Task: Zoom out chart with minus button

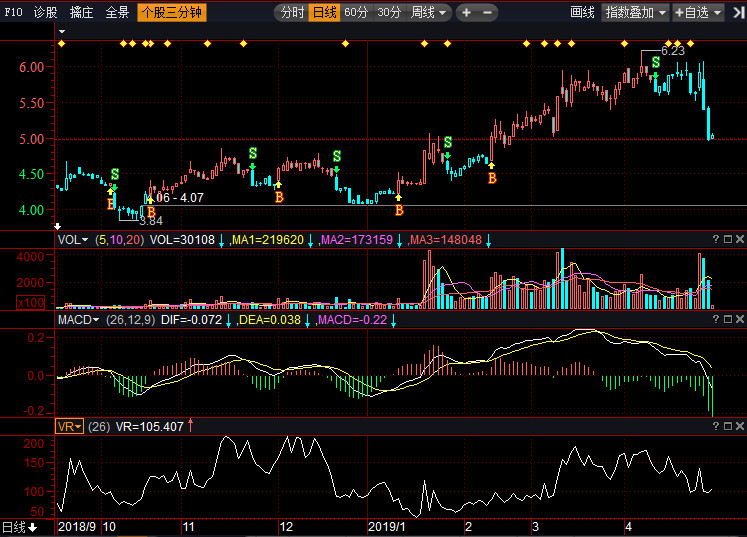Action: [487, 12]
